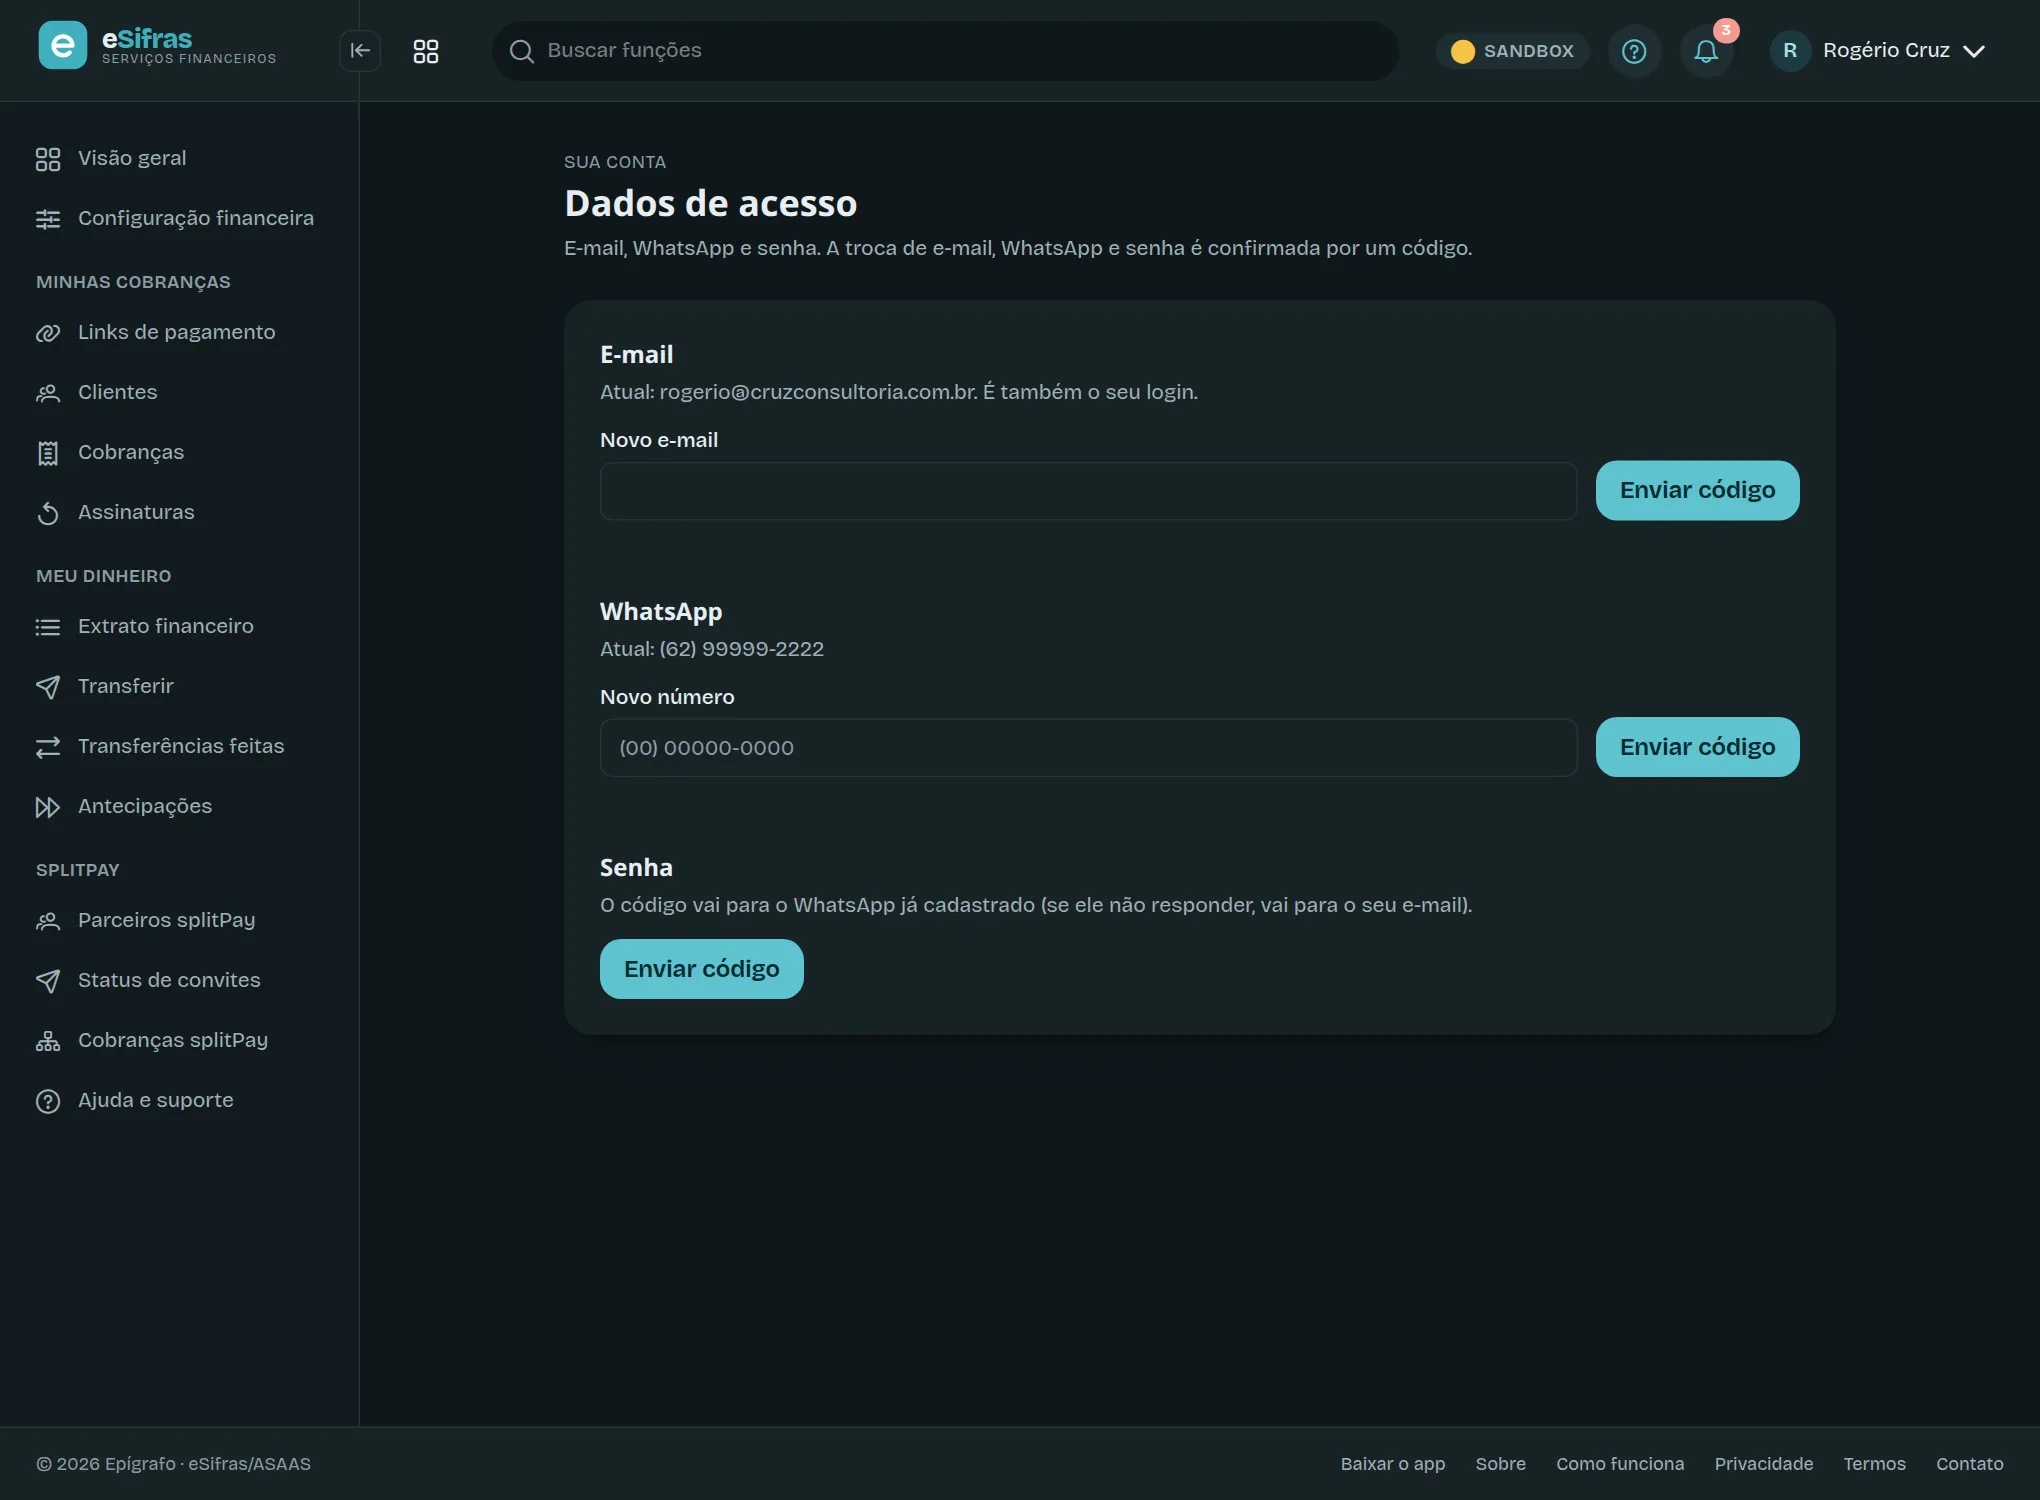Toggle the SANDBOX environment badge

[1512, 51]
